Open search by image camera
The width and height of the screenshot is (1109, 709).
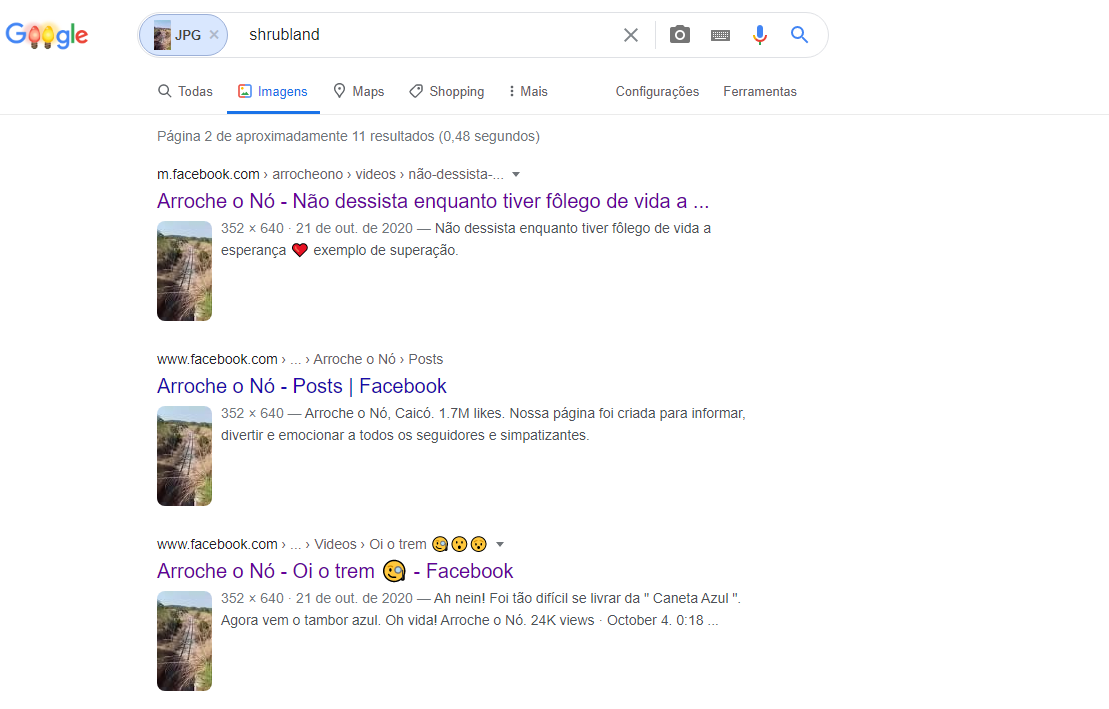[x=680, y=35]
